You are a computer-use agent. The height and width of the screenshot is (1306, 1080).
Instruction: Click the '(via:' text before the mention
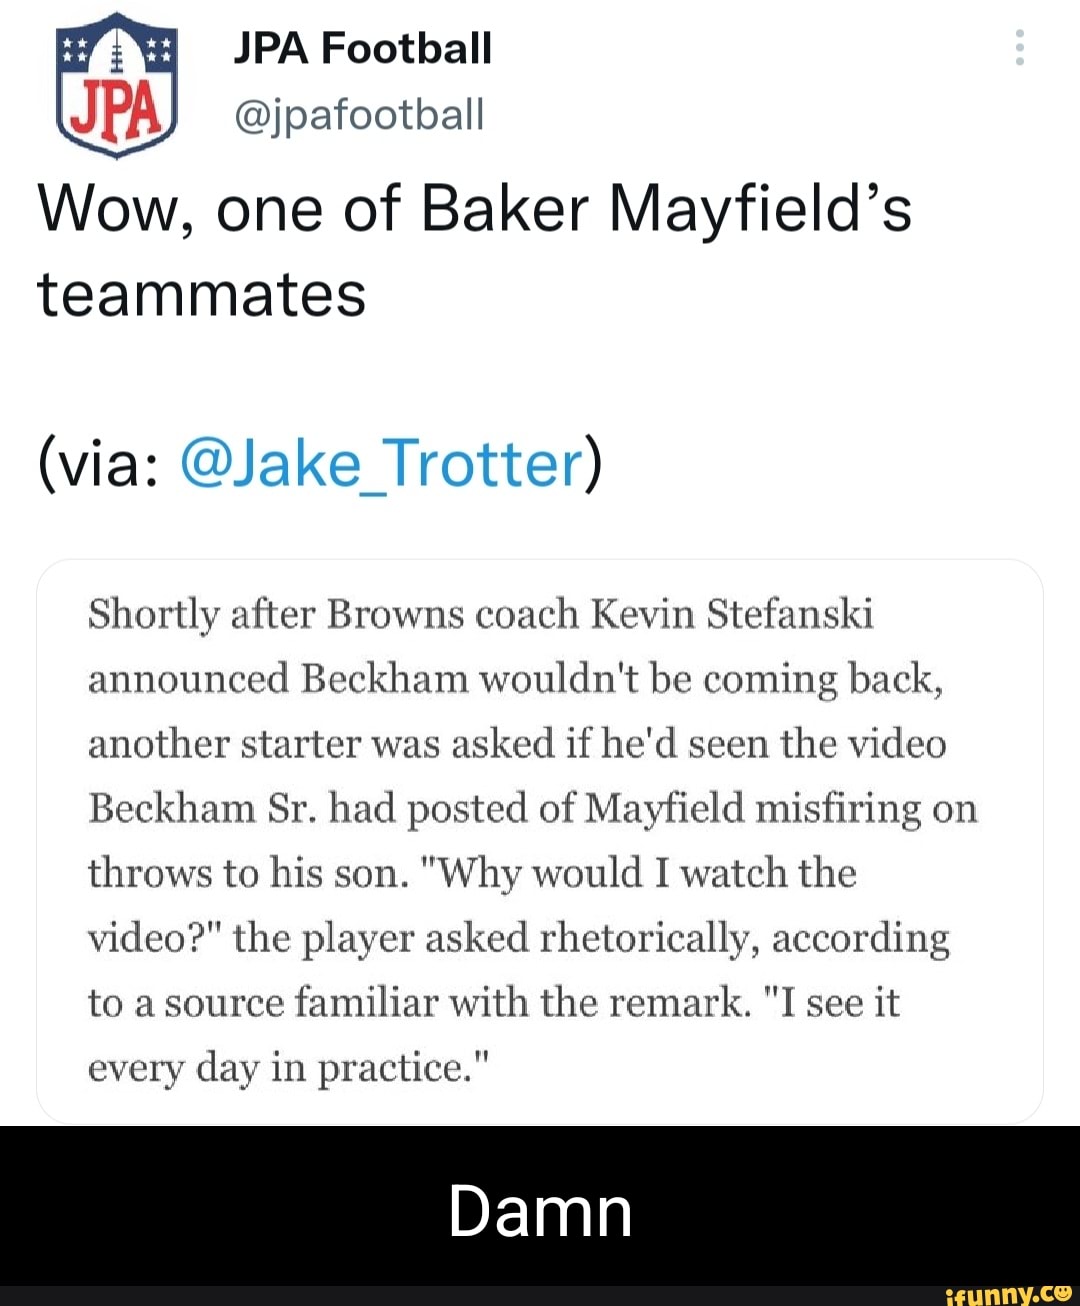pyautogui.click(x=100, y=462)
